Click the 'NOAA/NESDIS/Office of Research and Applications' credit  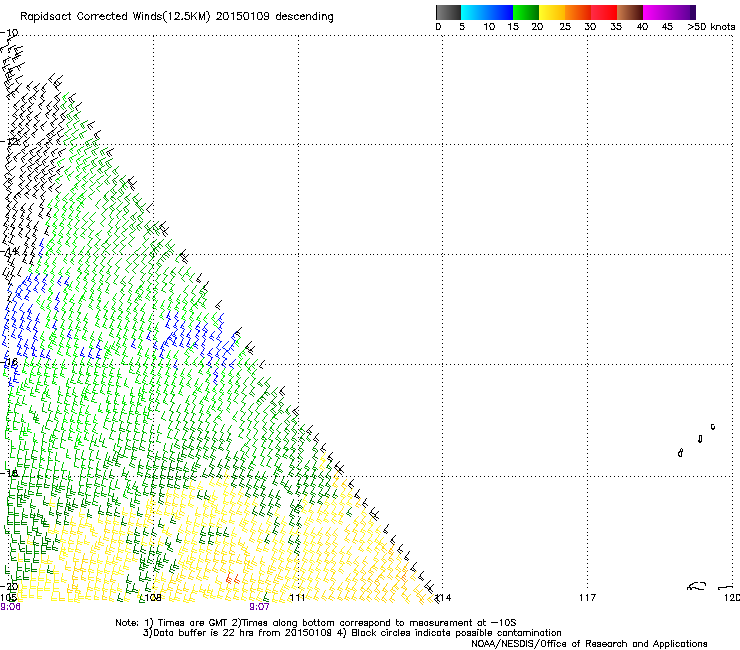[589, 644]
